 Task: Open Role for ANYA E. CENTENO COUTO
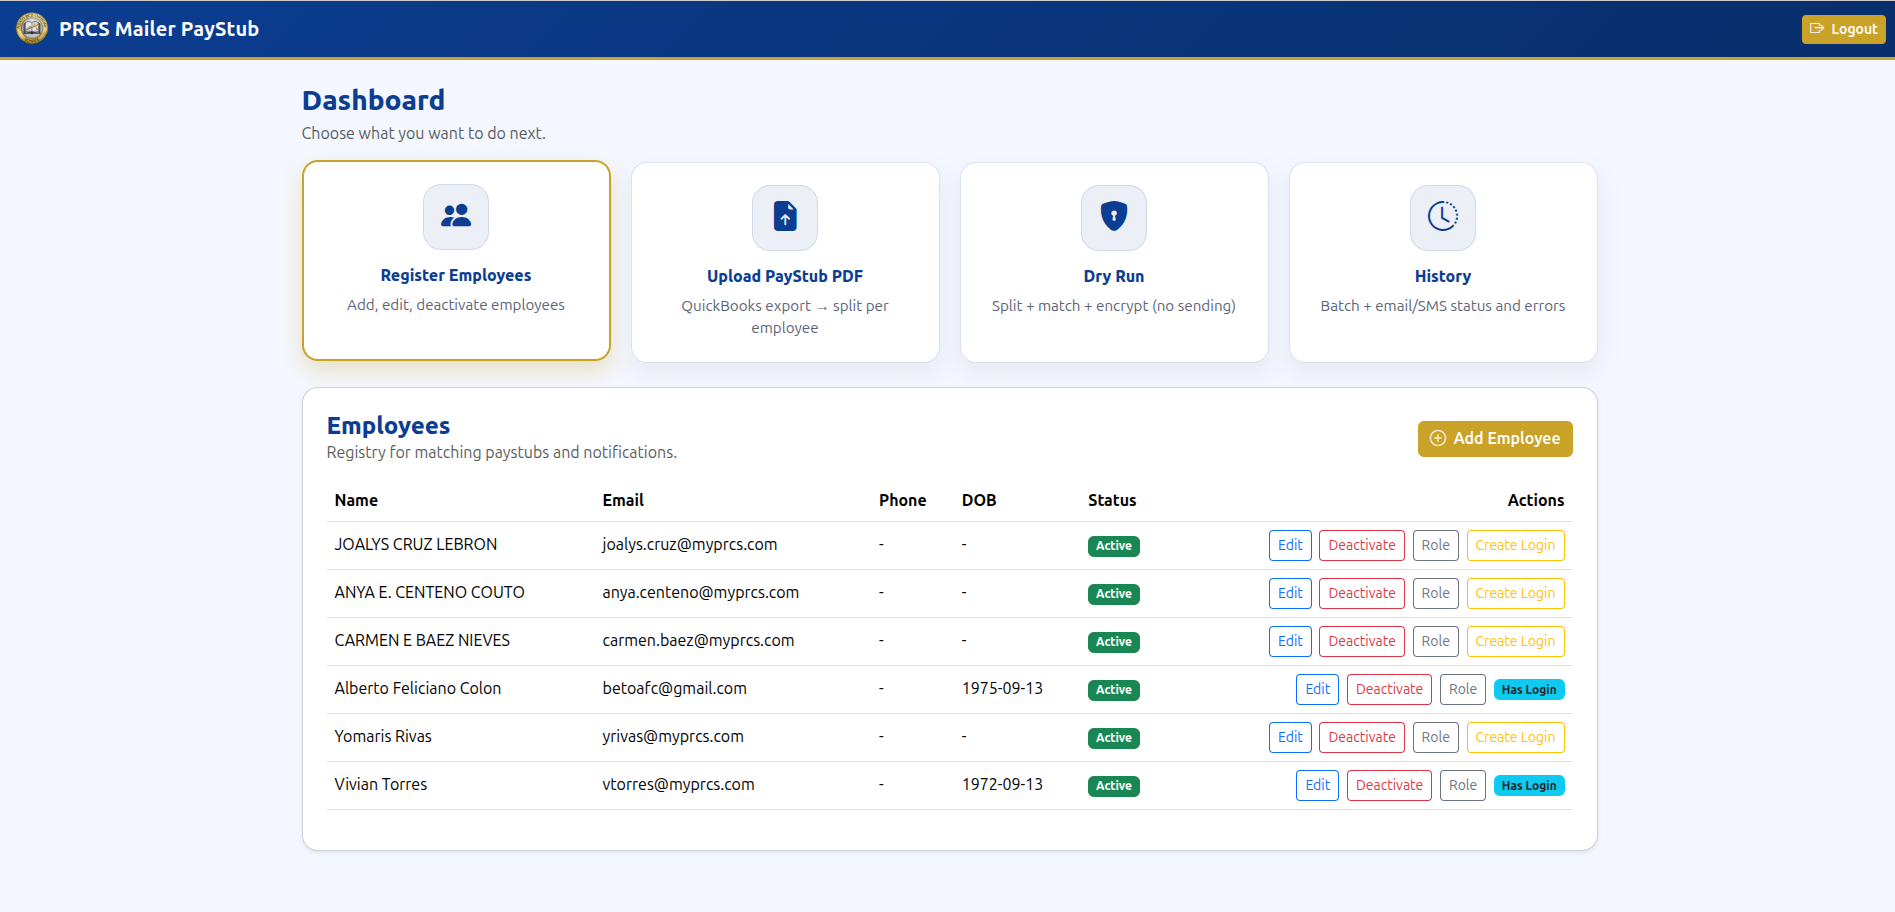point(1436,593)
